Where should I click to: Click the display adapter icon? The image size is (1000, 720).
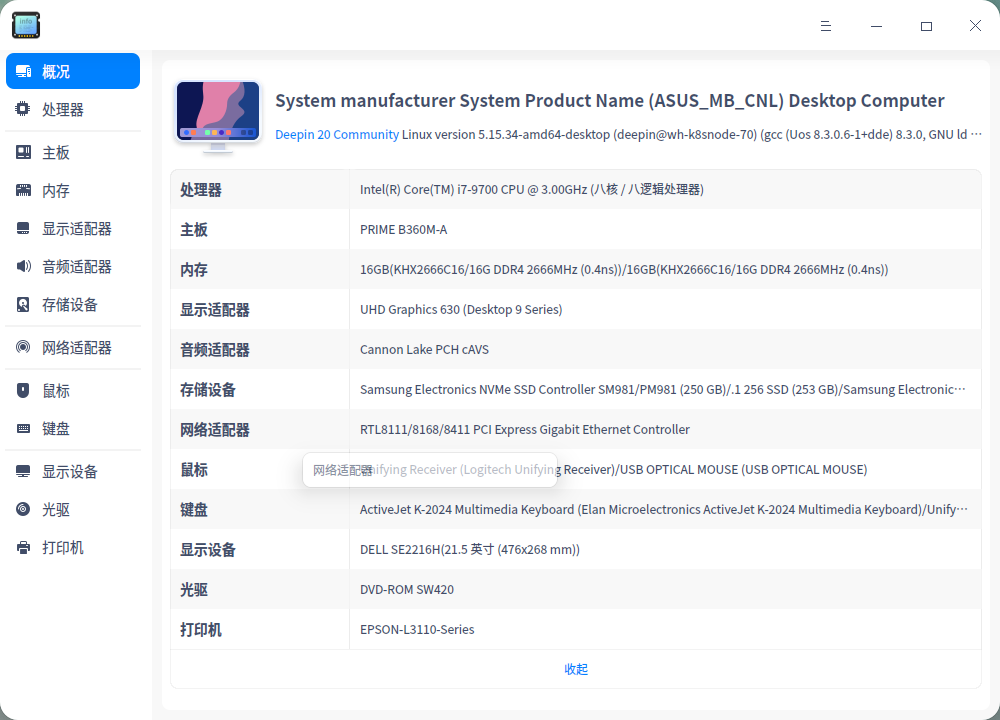pyautogui.click(x=23, y=228)
